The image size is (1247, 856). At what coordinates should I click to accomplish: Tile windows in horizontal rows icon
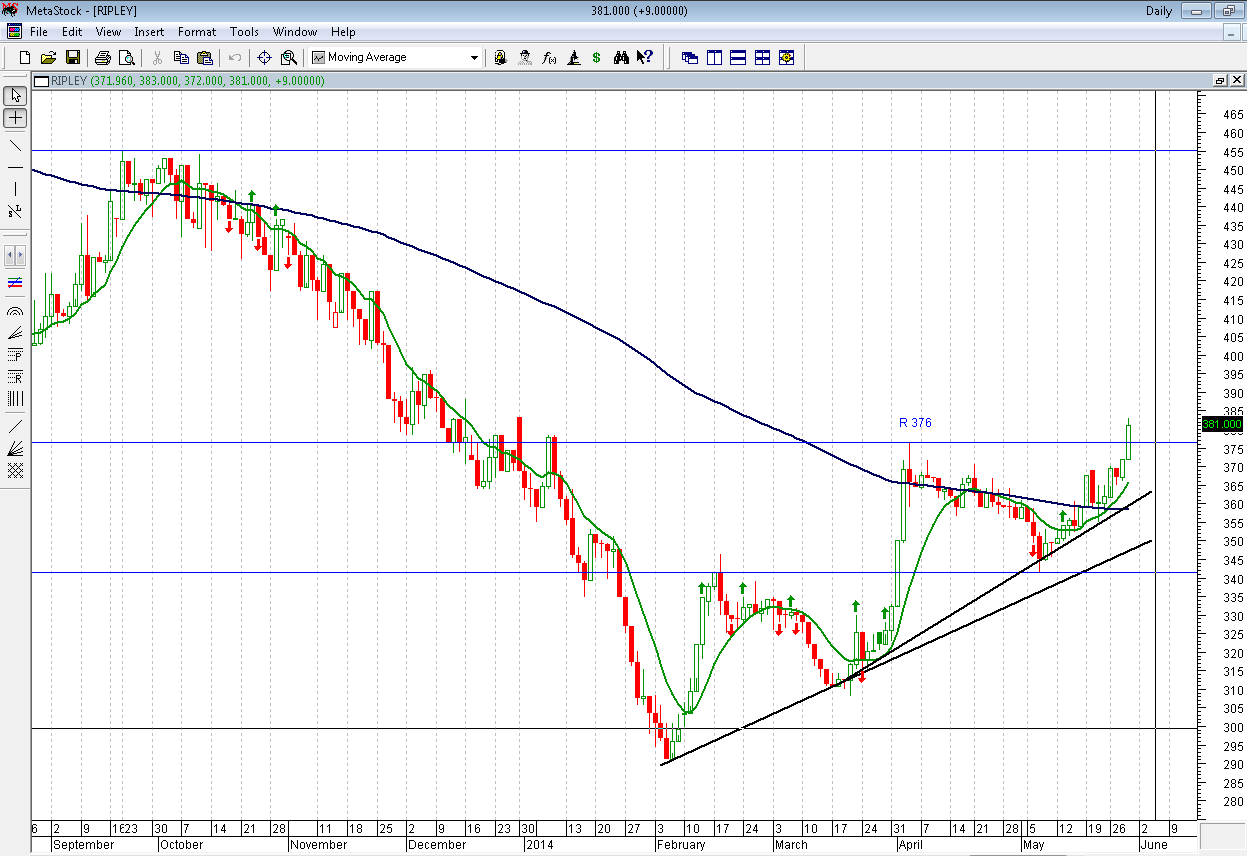click(738, 58)
